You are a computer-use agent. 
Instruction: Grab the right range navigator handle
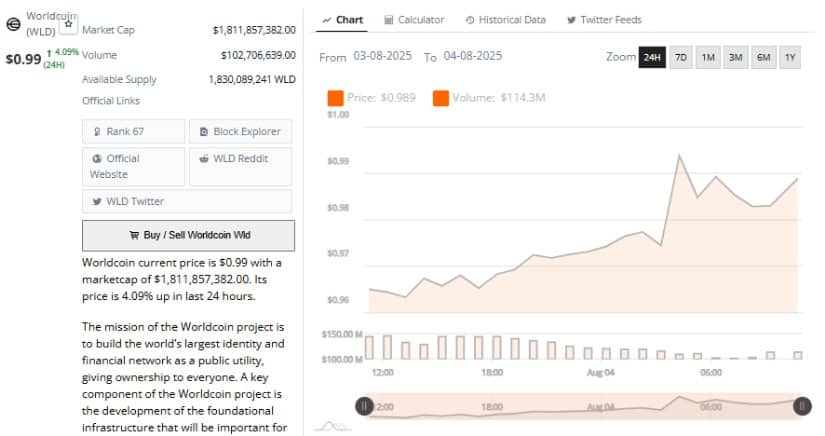tap(802, 406)
